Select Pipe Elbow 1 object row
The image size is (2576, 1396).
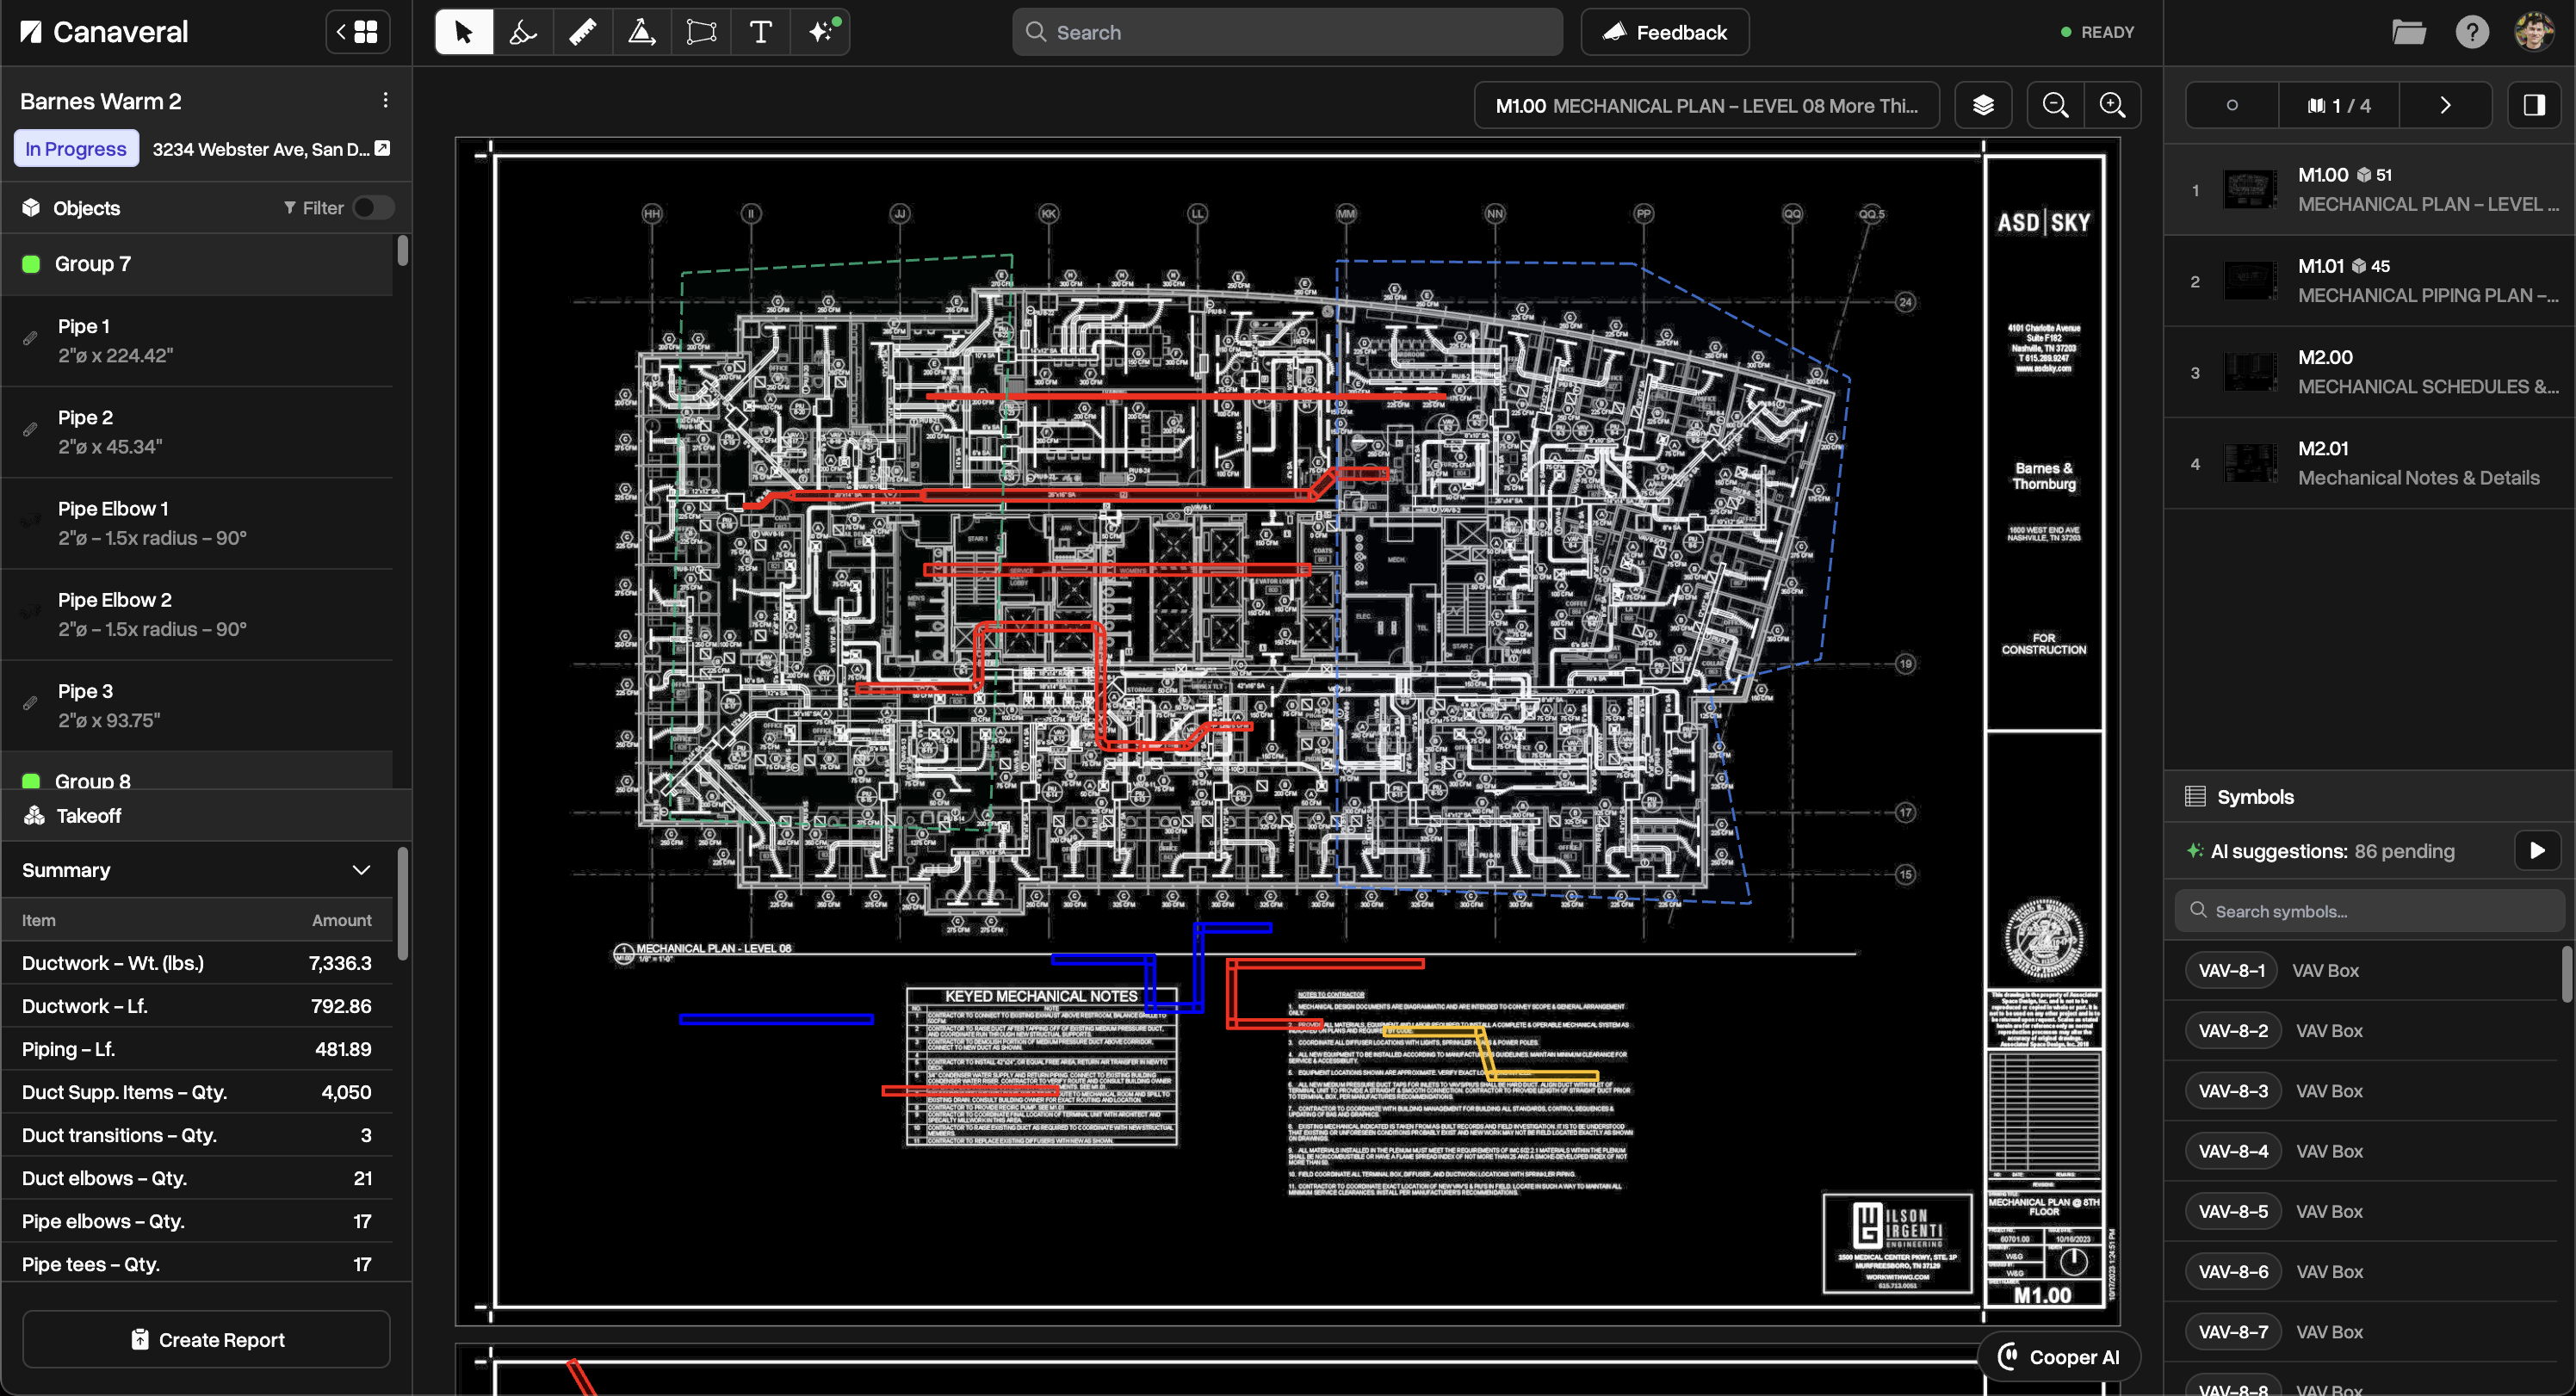click(x=198, y=523)
